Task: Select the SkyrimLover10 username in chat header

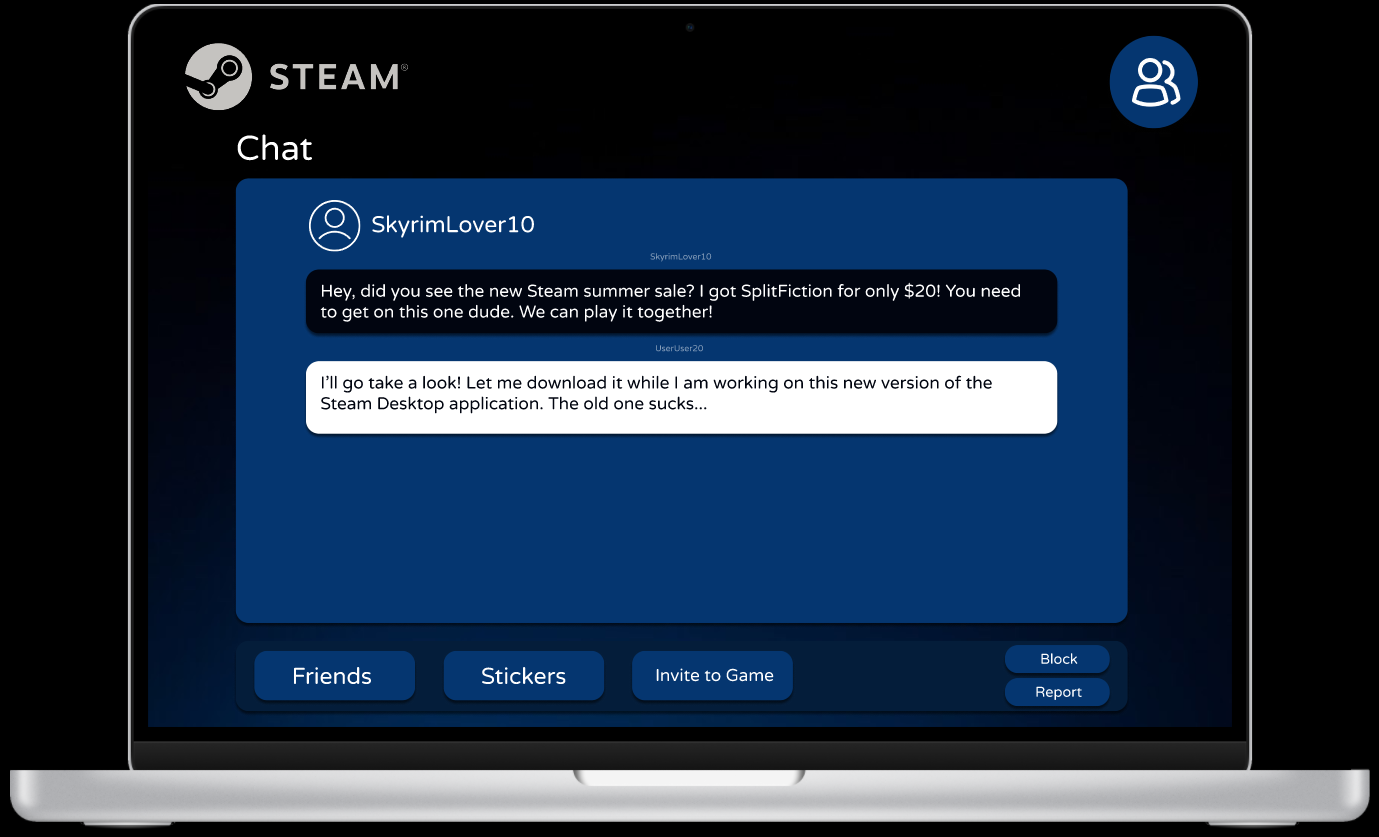Action: (x=453, y=225)
